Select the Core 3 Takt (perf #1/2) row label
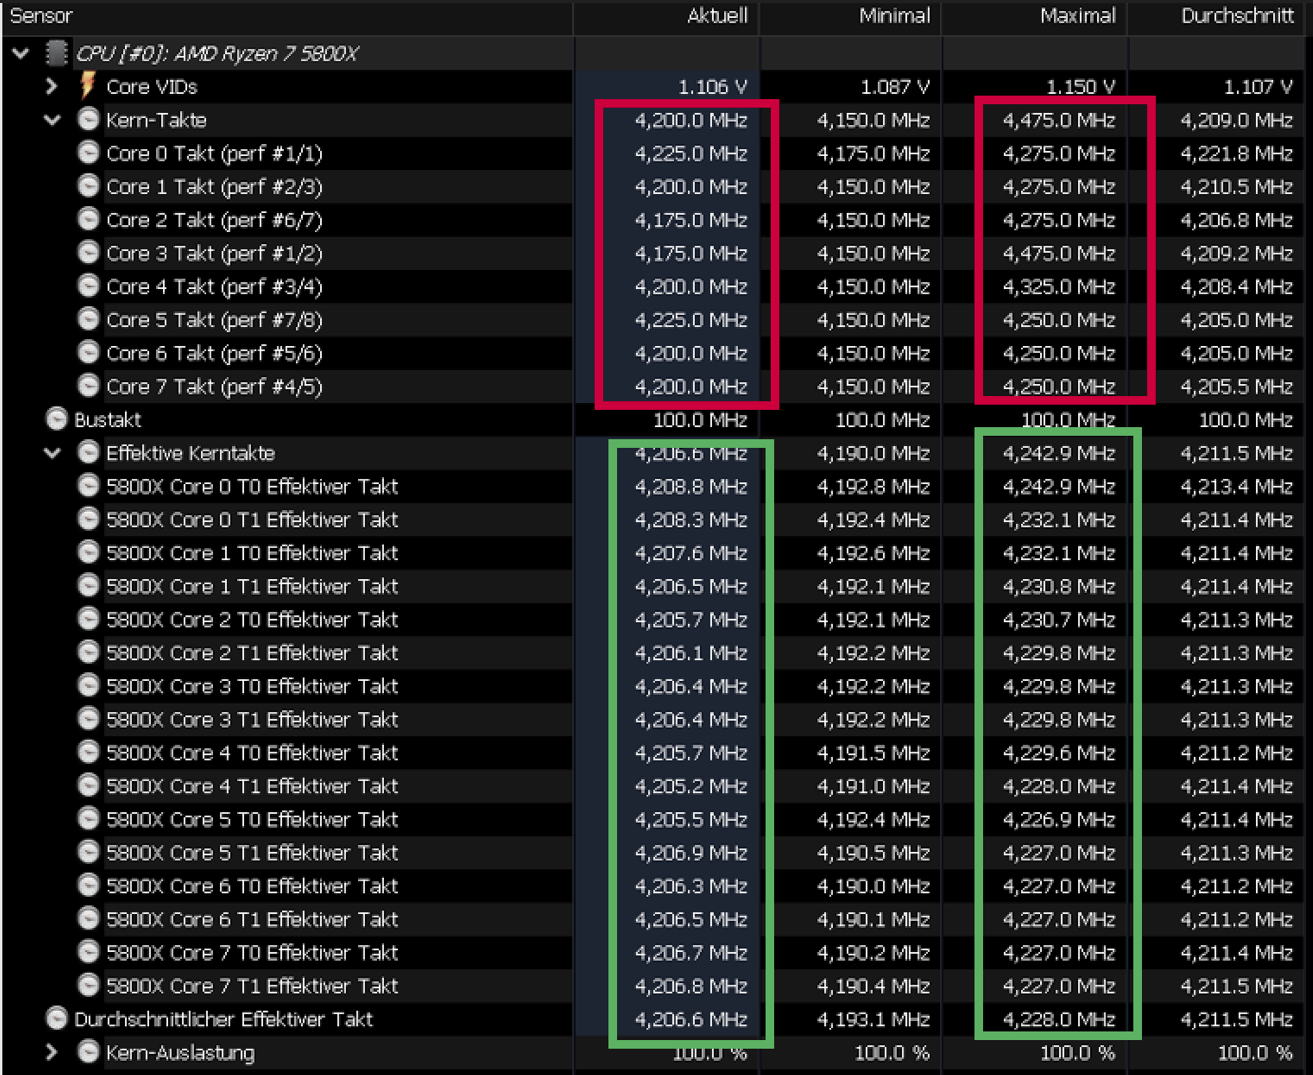This screenshot has height=1075, width=1313. click(214, 253)
